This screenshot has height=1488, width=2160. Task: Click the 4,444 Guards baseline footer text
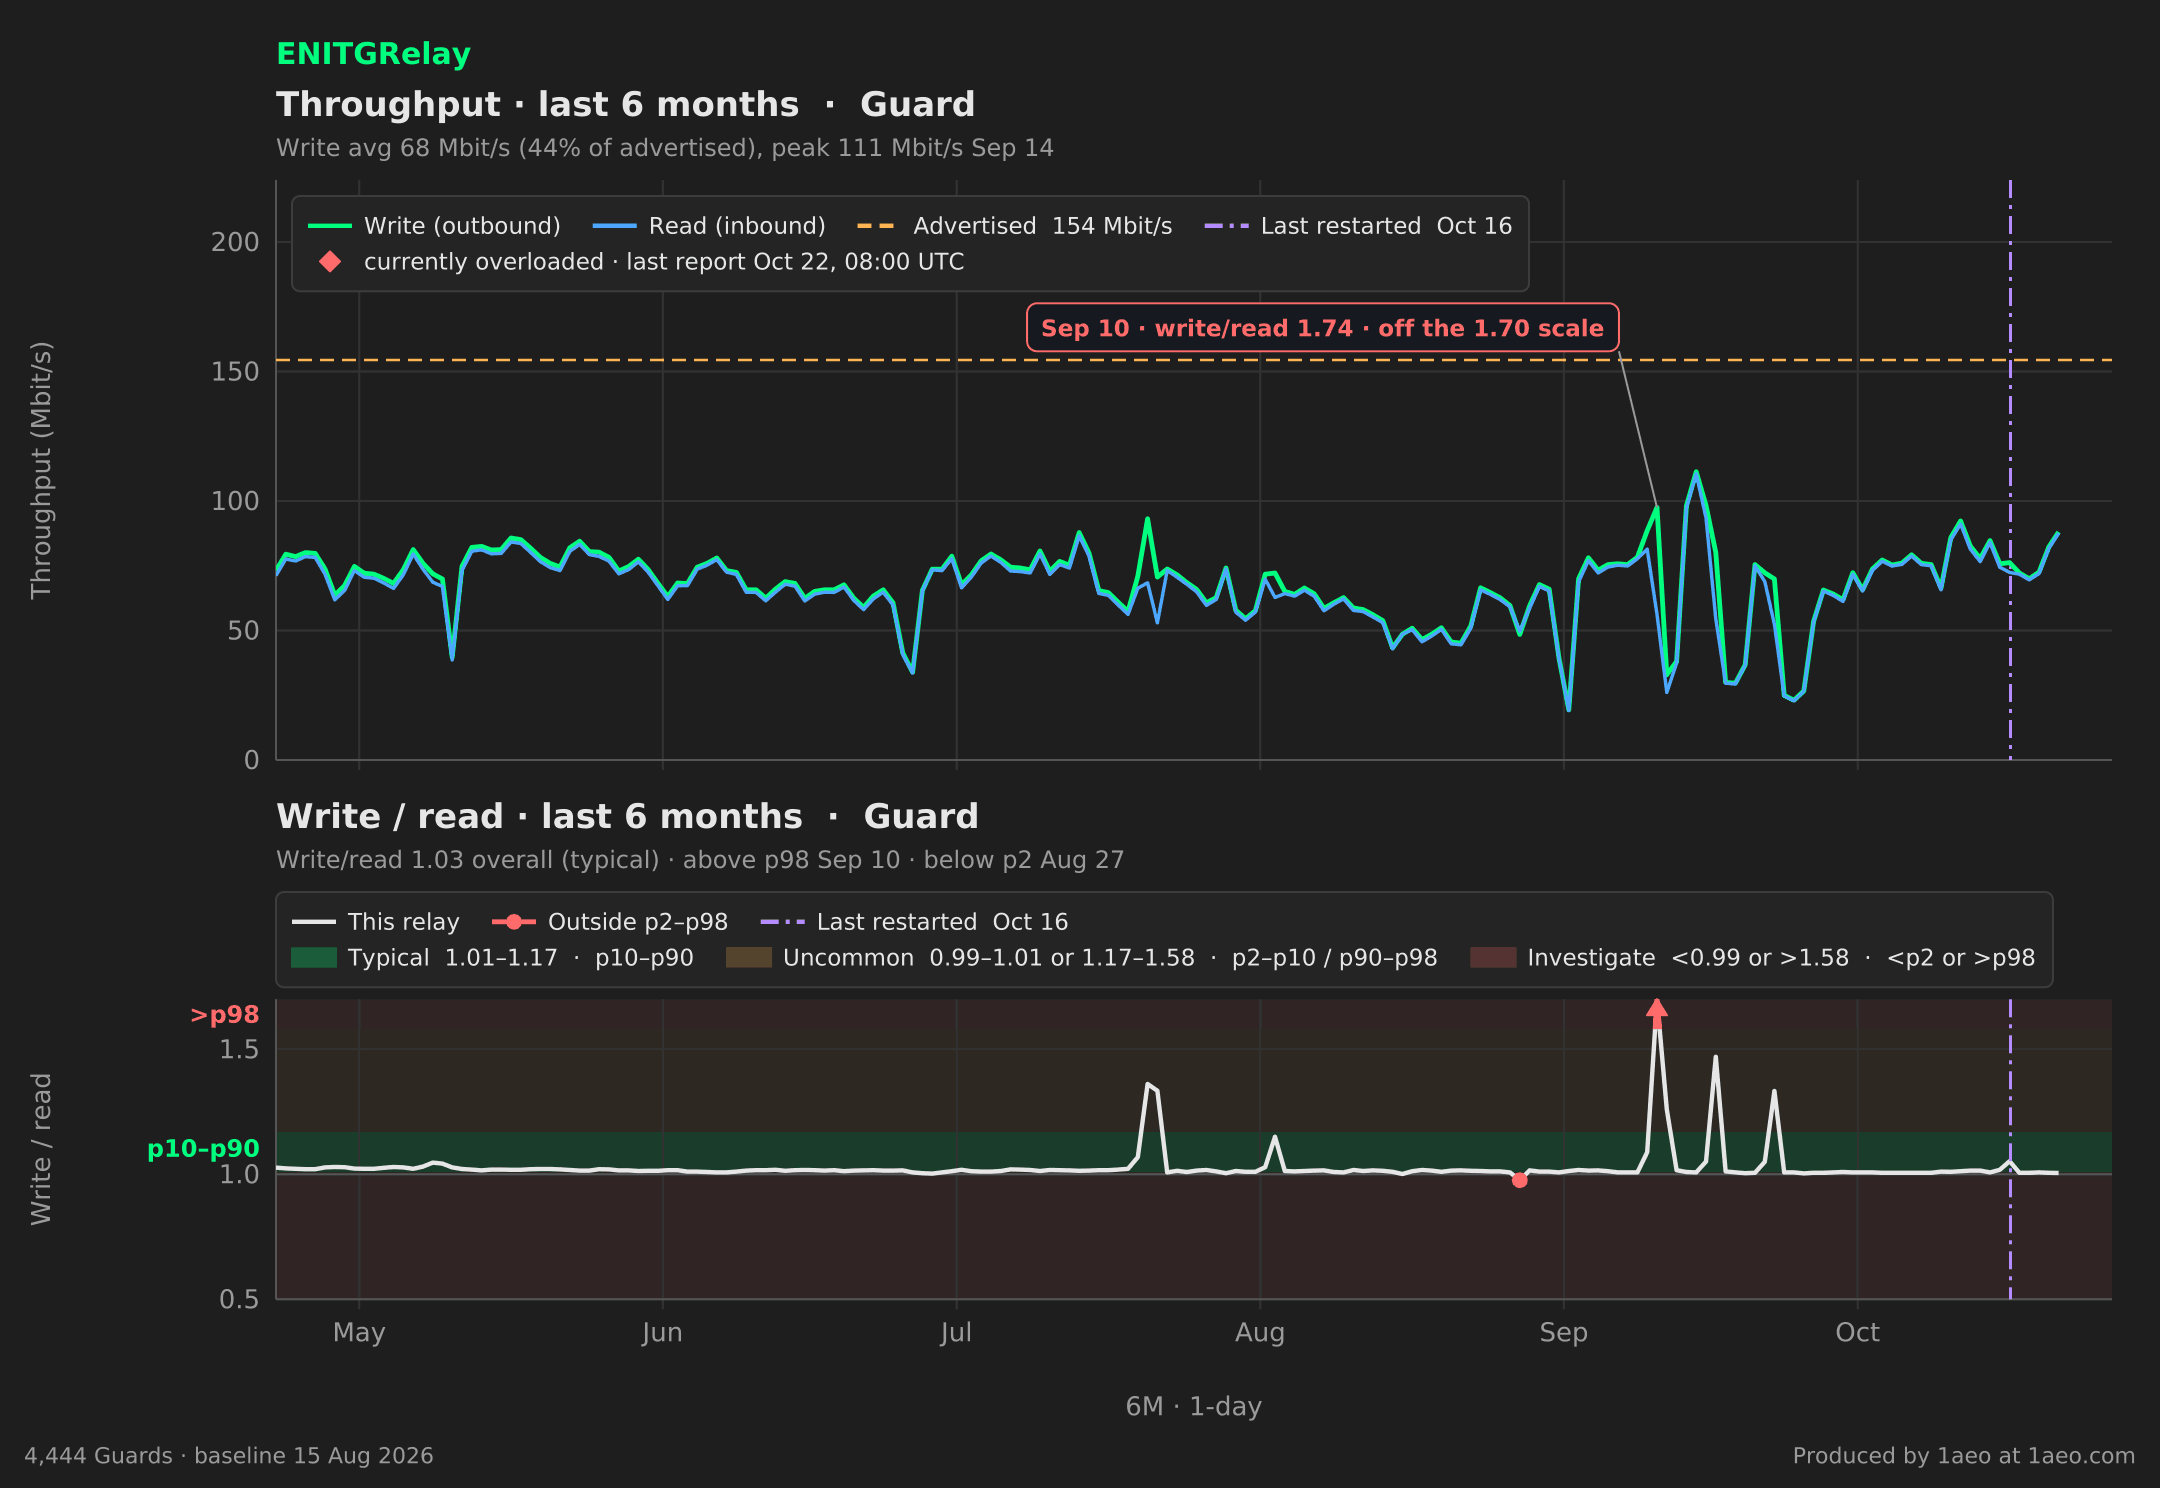229,1456
